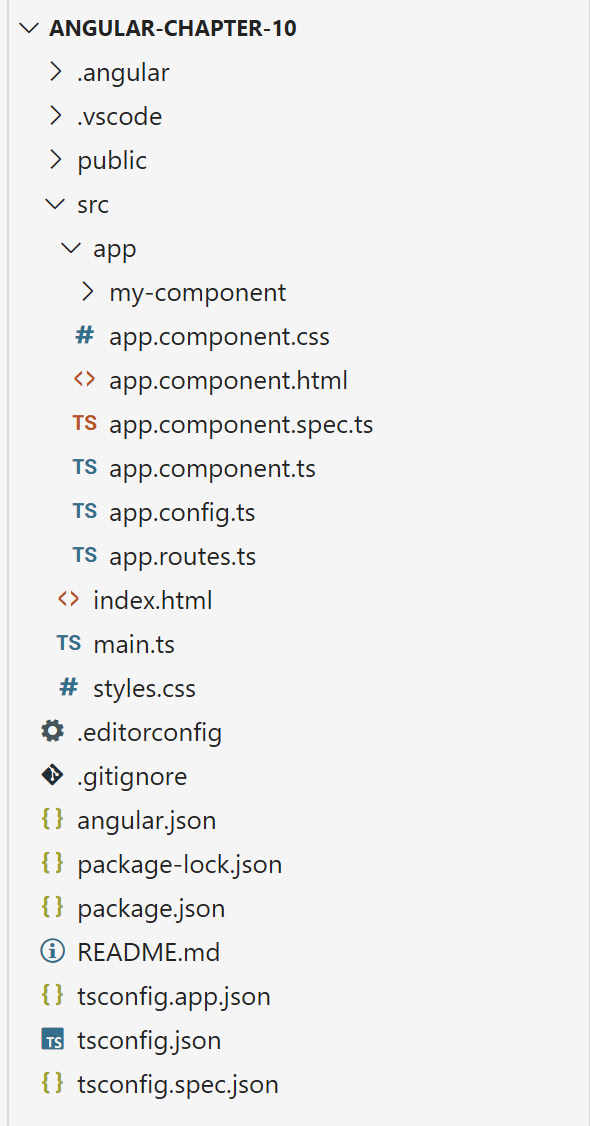590x1126 pixels.
Task: Click the HTML icon next to index.html
Action: [68, 599]
